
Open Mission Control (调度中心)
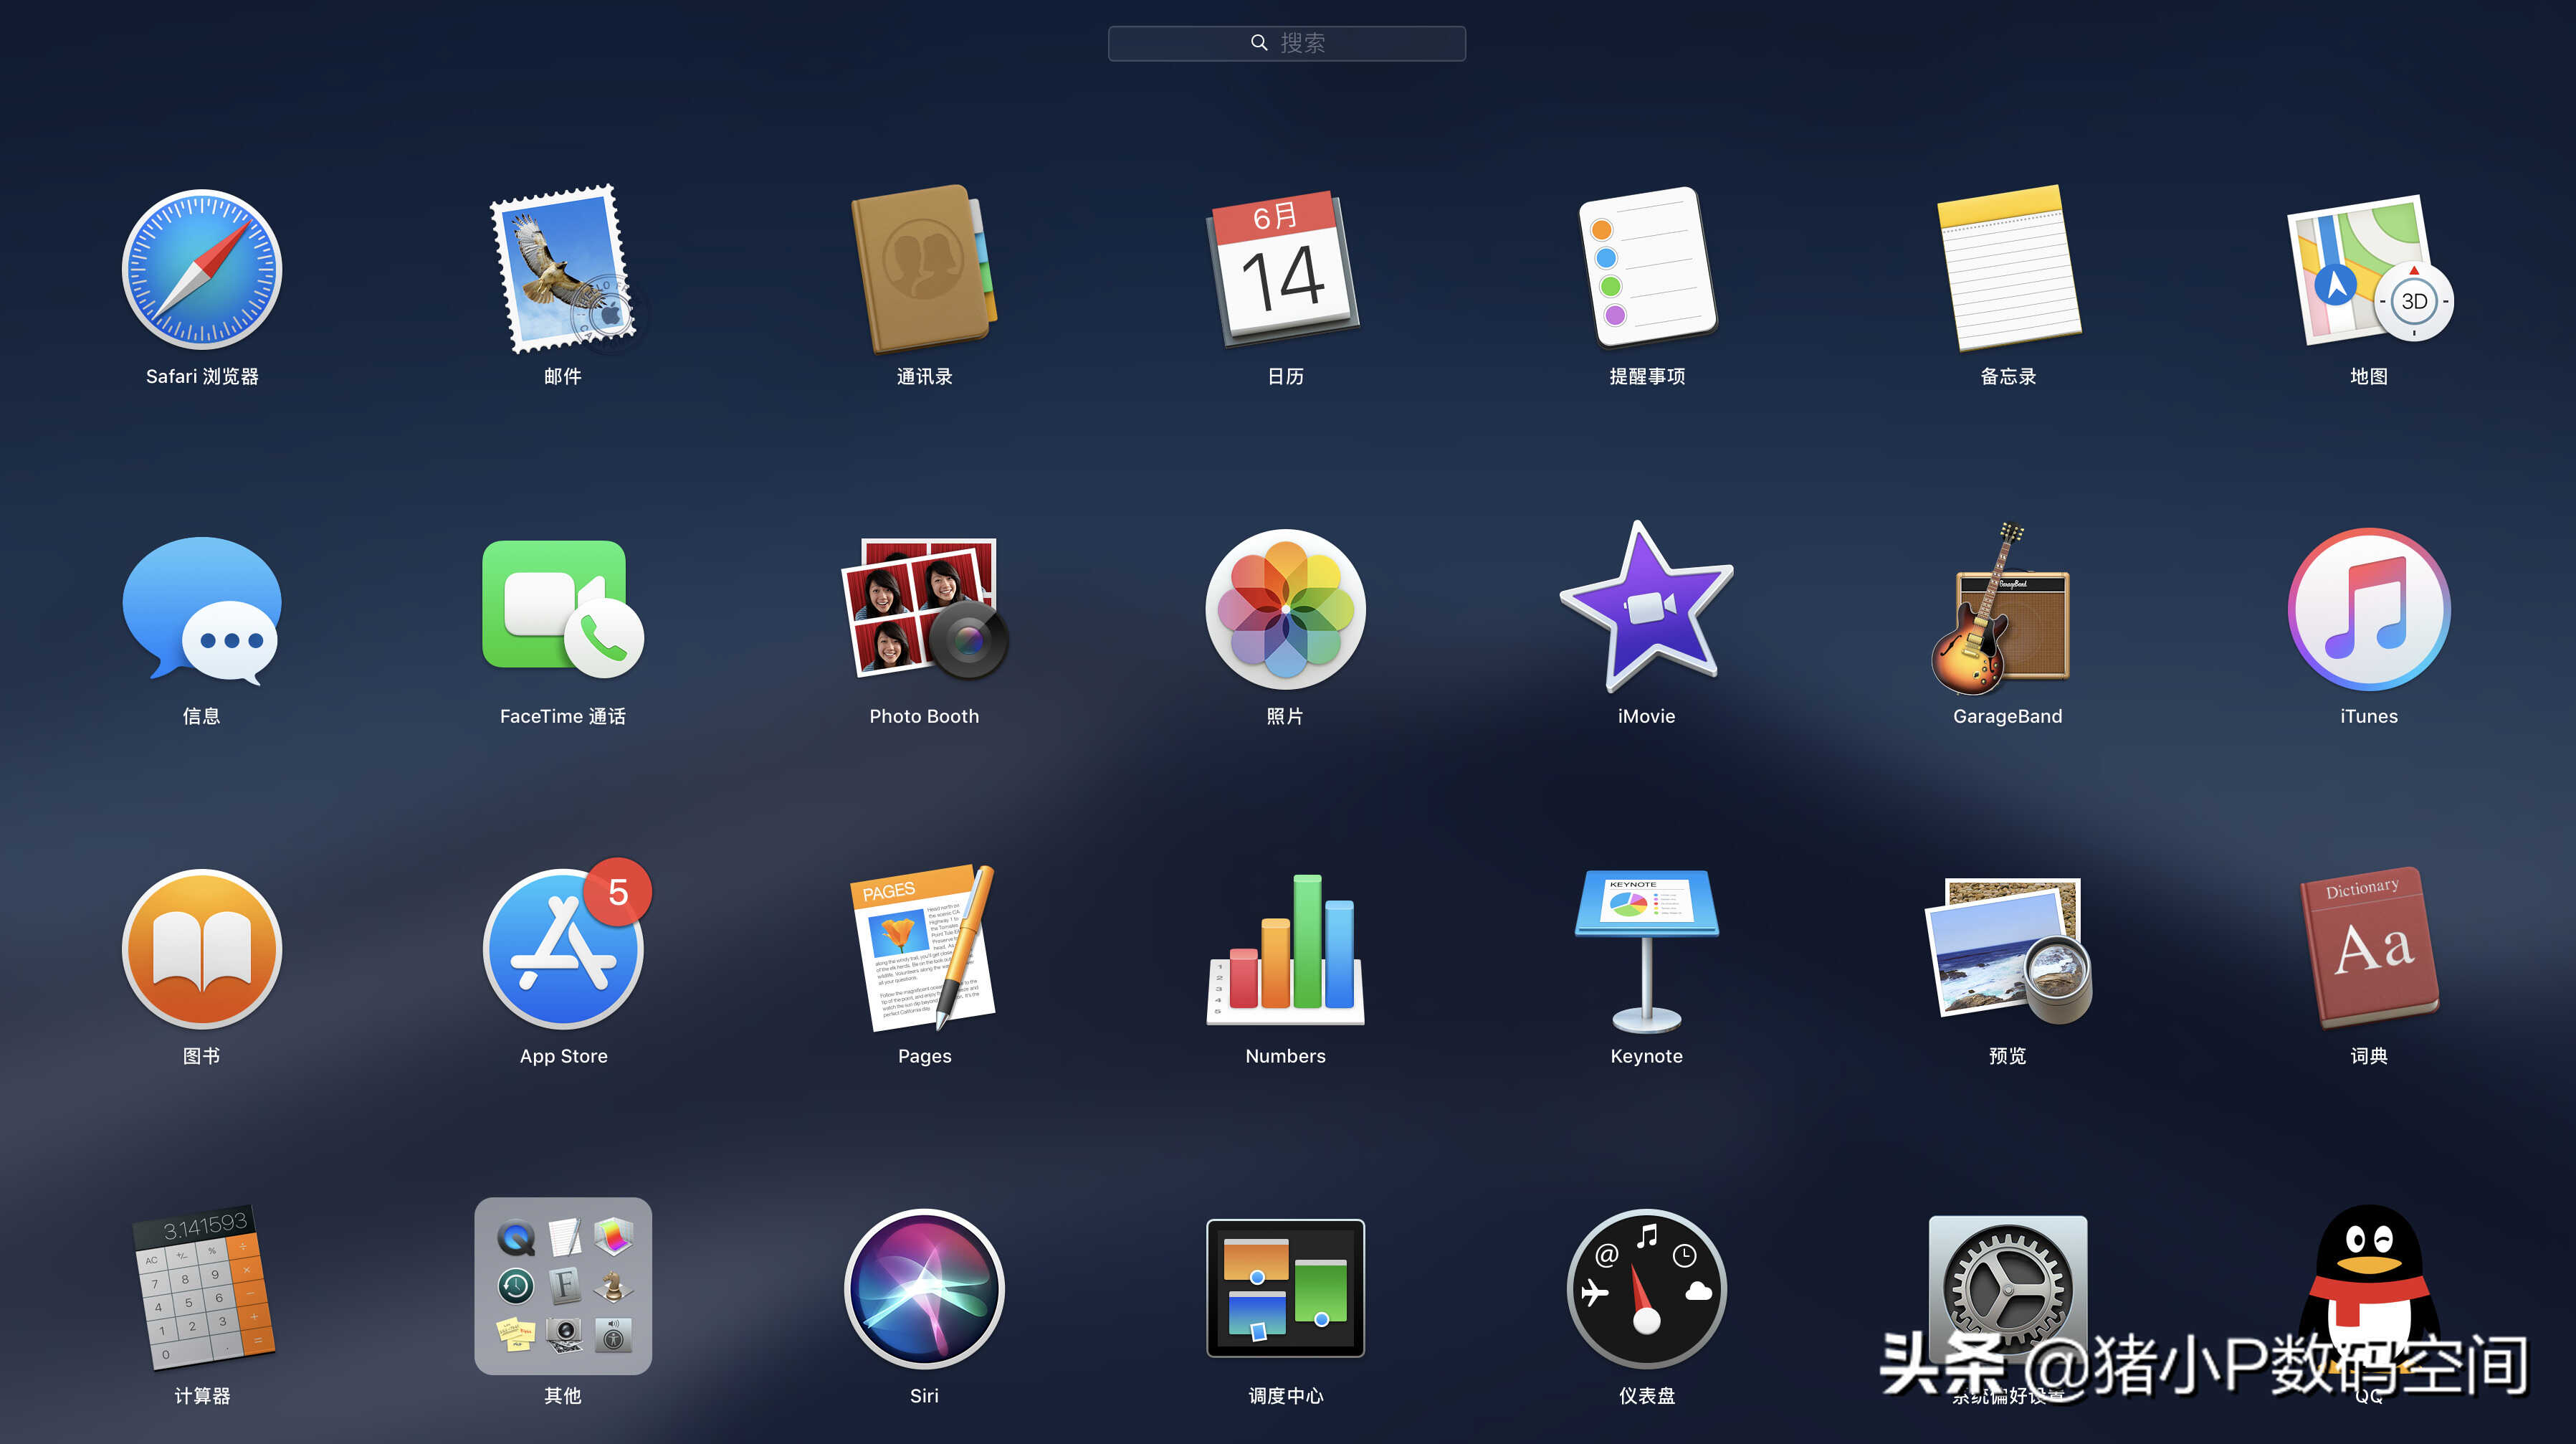tap(1285, 1288)
